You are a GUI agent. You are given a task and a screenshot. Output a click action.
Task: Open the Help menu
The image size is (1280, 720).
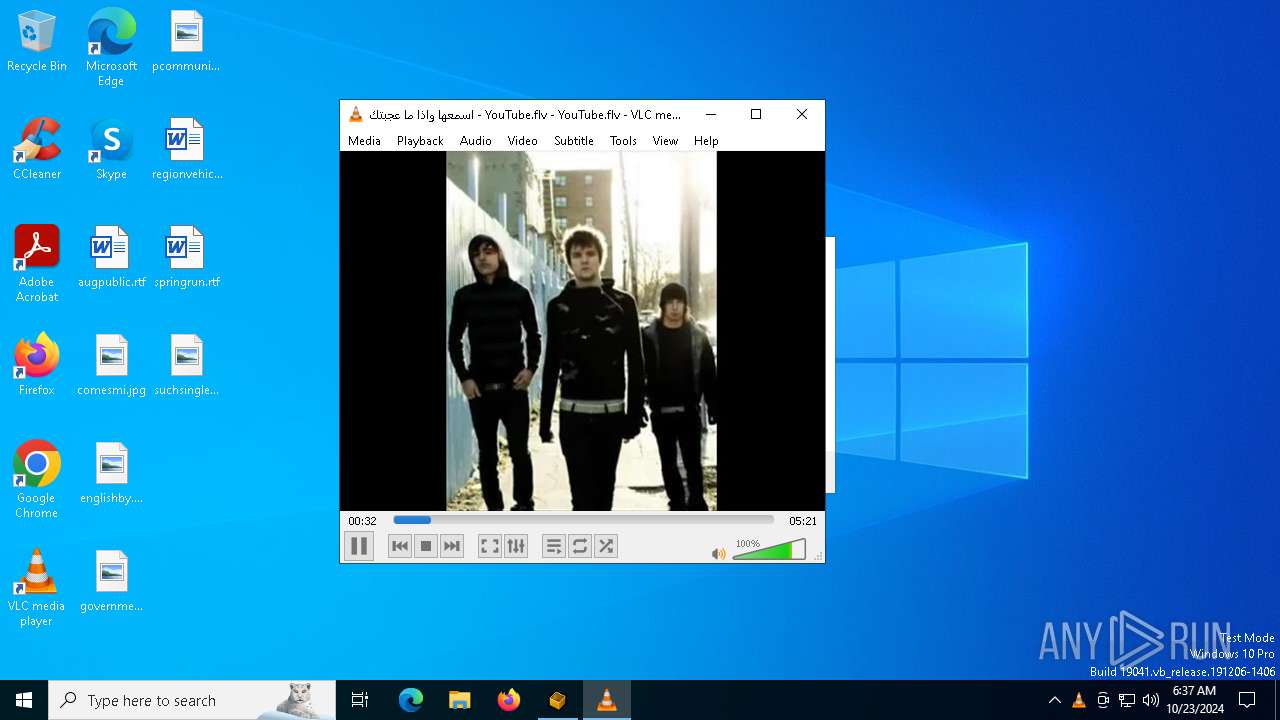(706, 141)
